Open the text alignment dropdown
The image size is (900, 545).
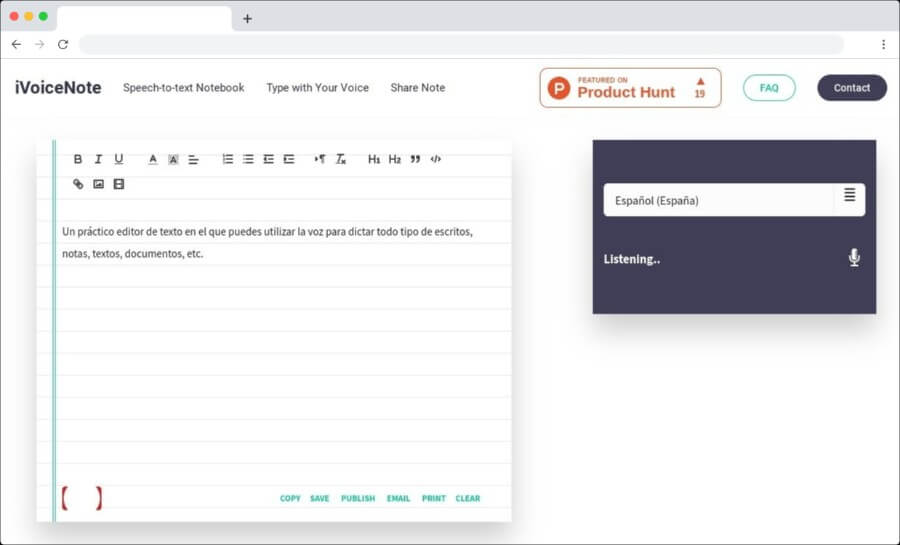click(x=193, y=159)
